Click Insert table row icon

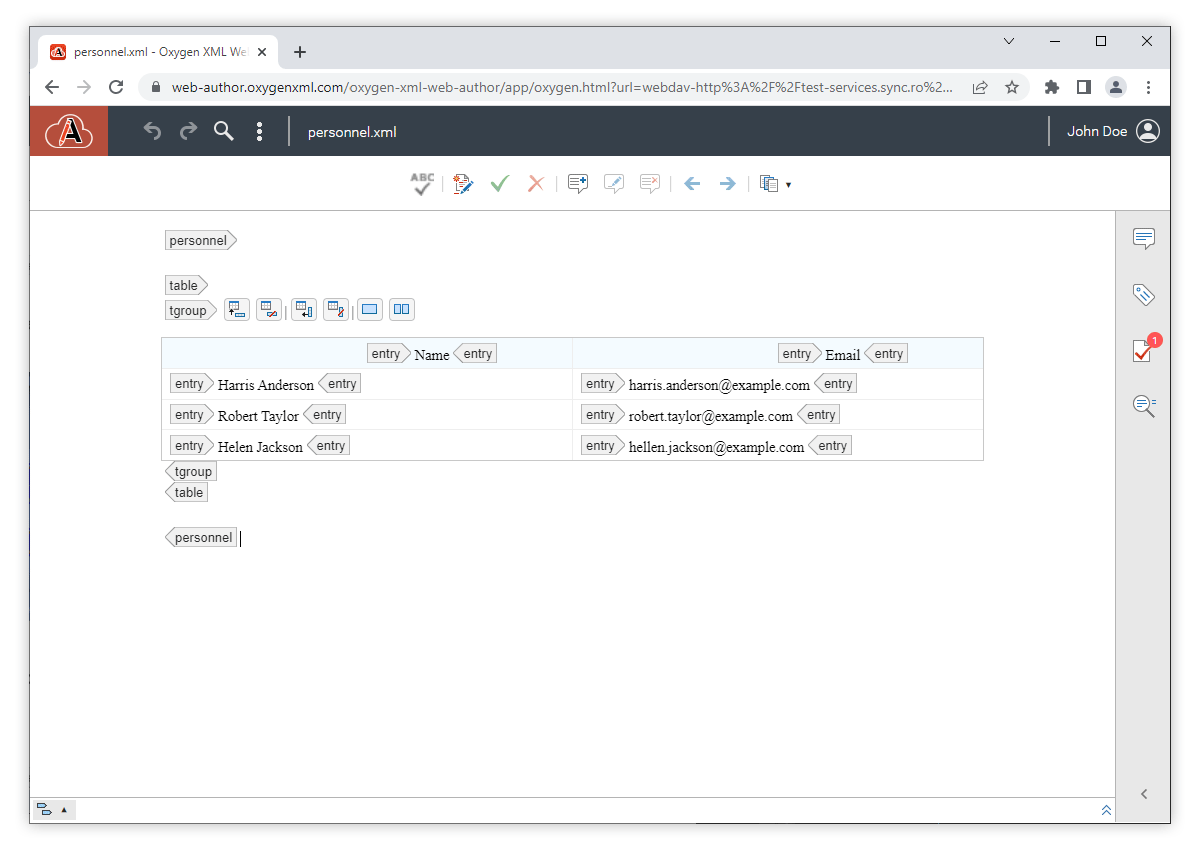237,310
